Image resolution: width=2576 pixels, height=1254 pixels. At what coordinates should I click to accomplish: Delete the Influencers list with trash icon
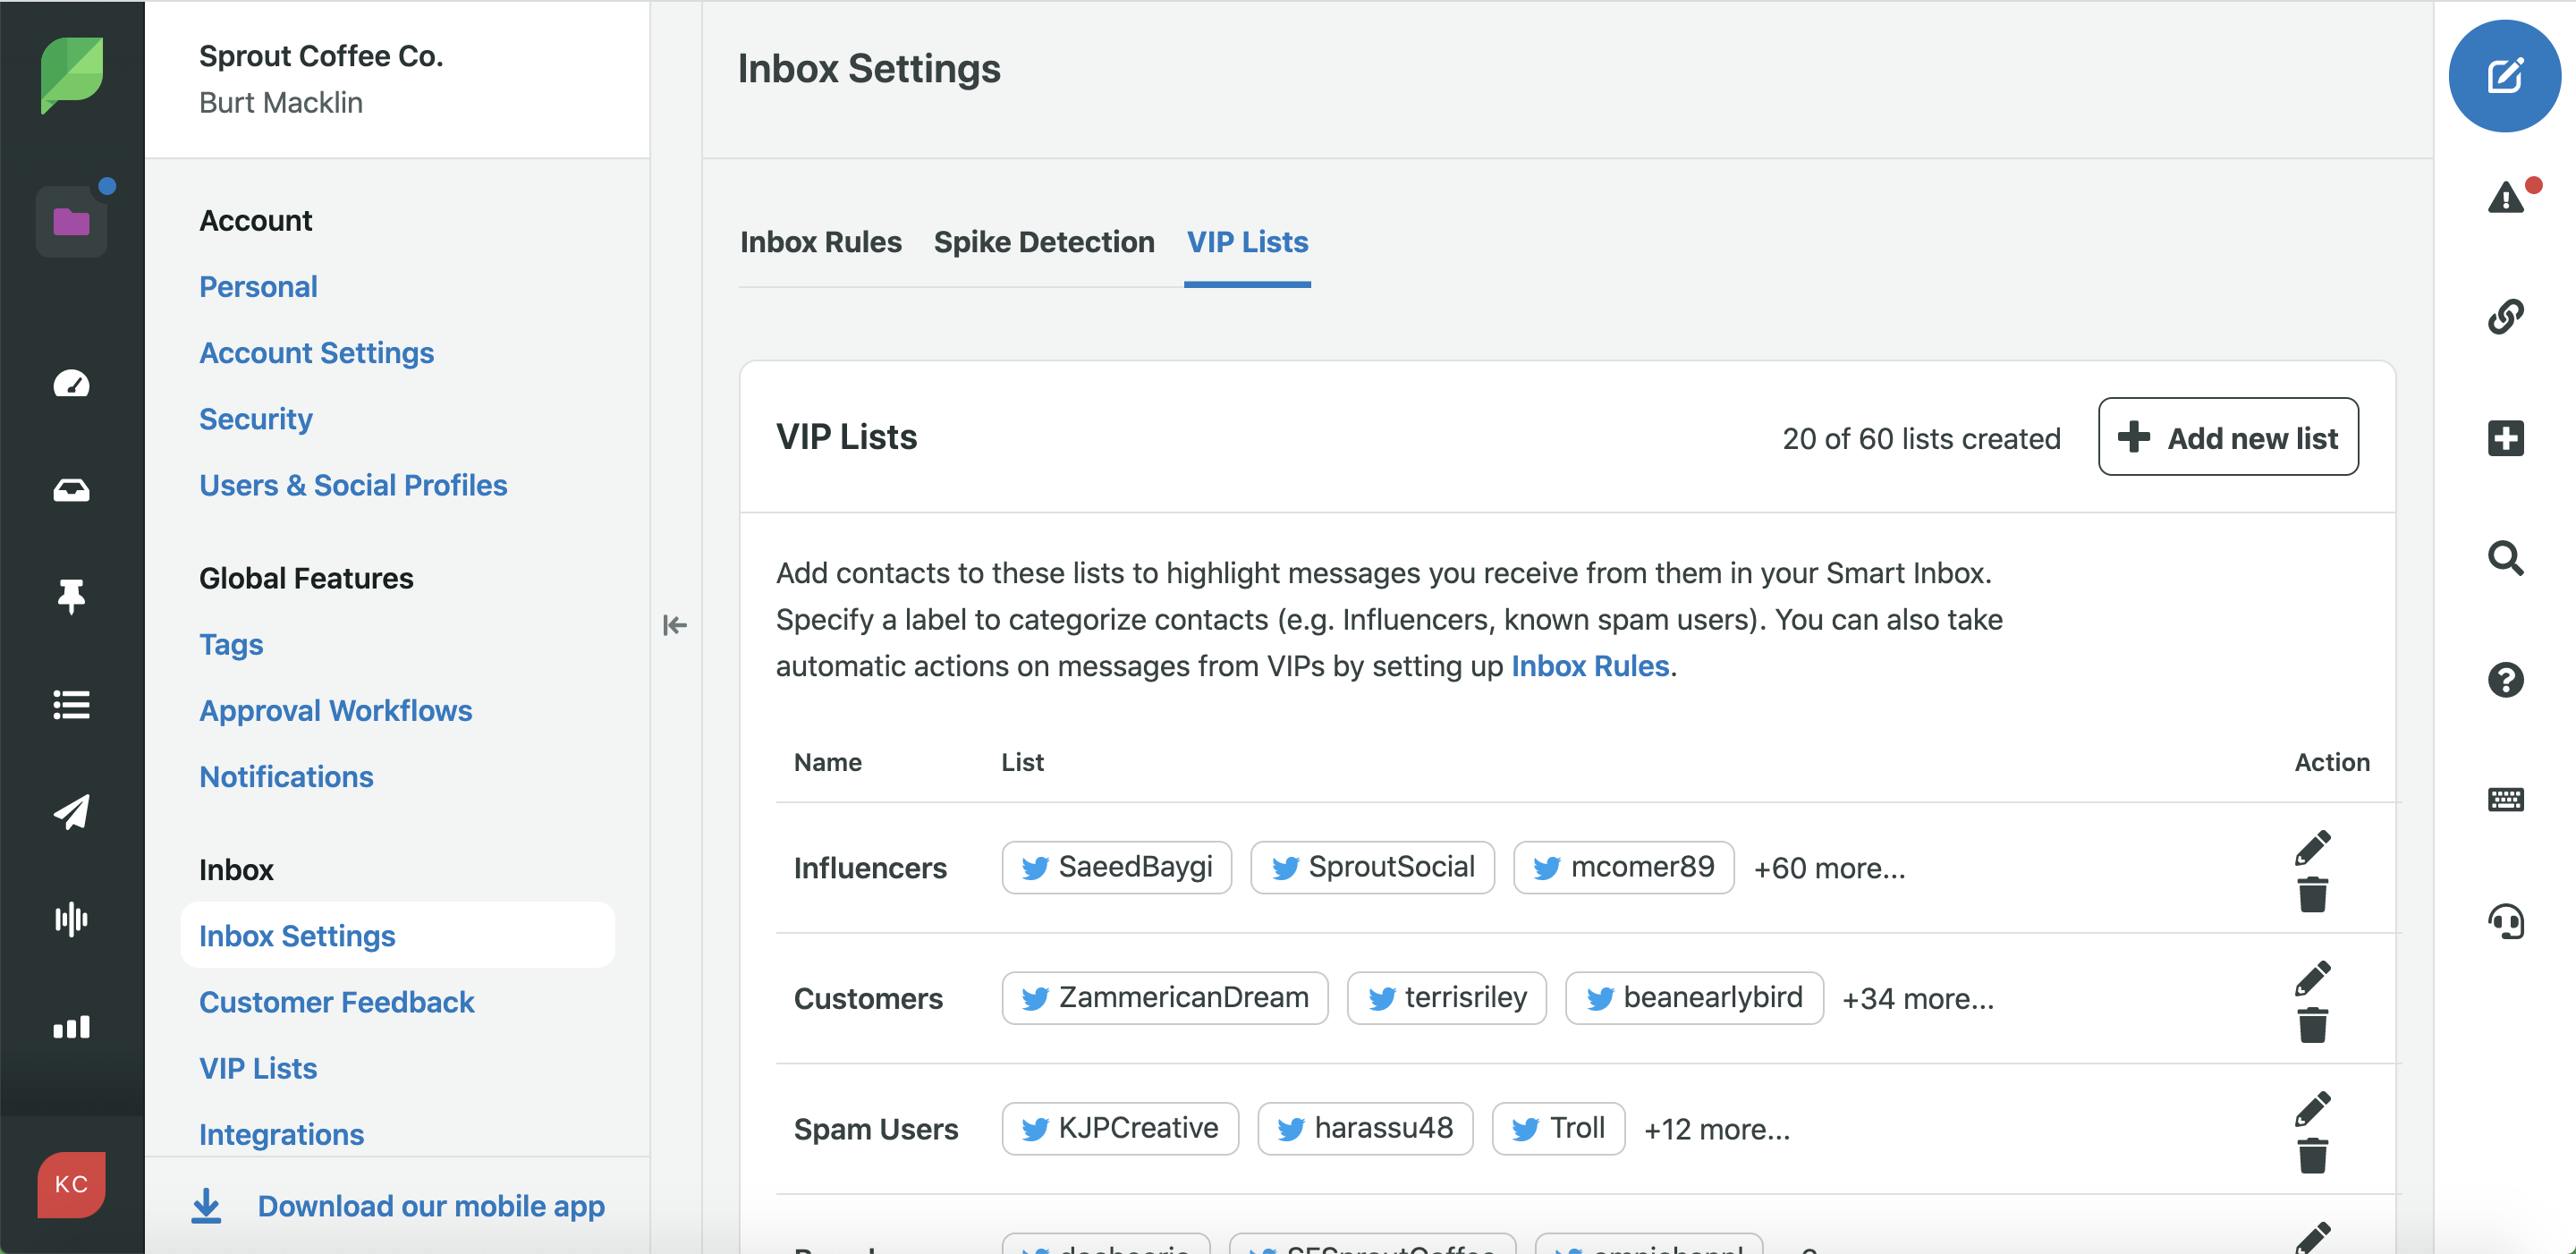[2312, 894]
